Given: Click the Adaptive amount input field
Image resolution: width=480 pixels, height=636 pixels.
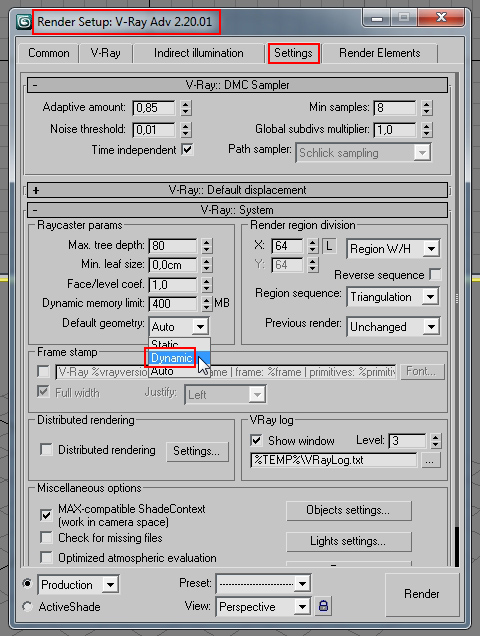Looking at the screenshot, I should point(154,108).
